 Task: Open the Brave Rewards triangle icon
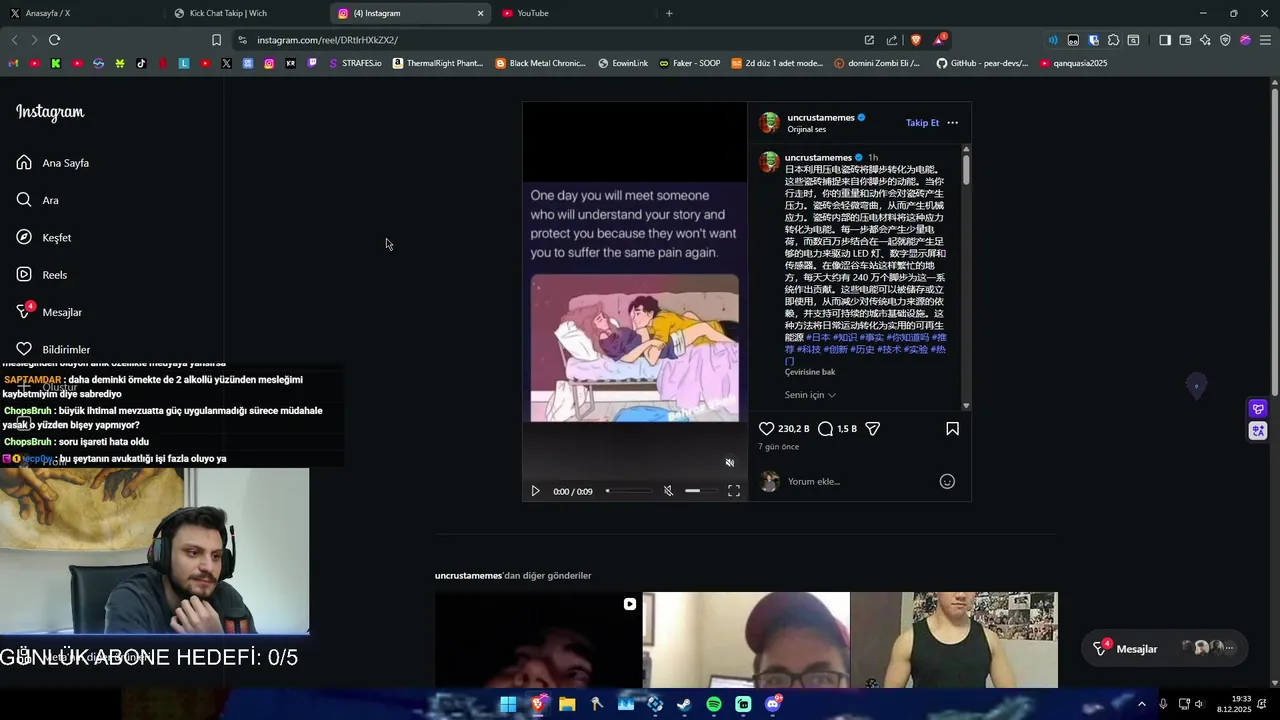tap(940, 40)
